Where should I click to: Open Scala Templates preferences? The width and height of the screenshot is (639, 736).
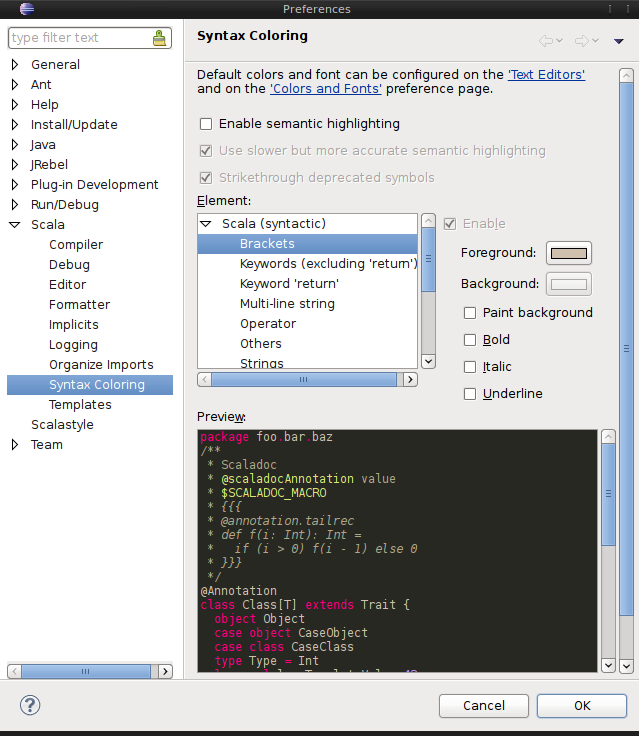(x=80, y=405)
